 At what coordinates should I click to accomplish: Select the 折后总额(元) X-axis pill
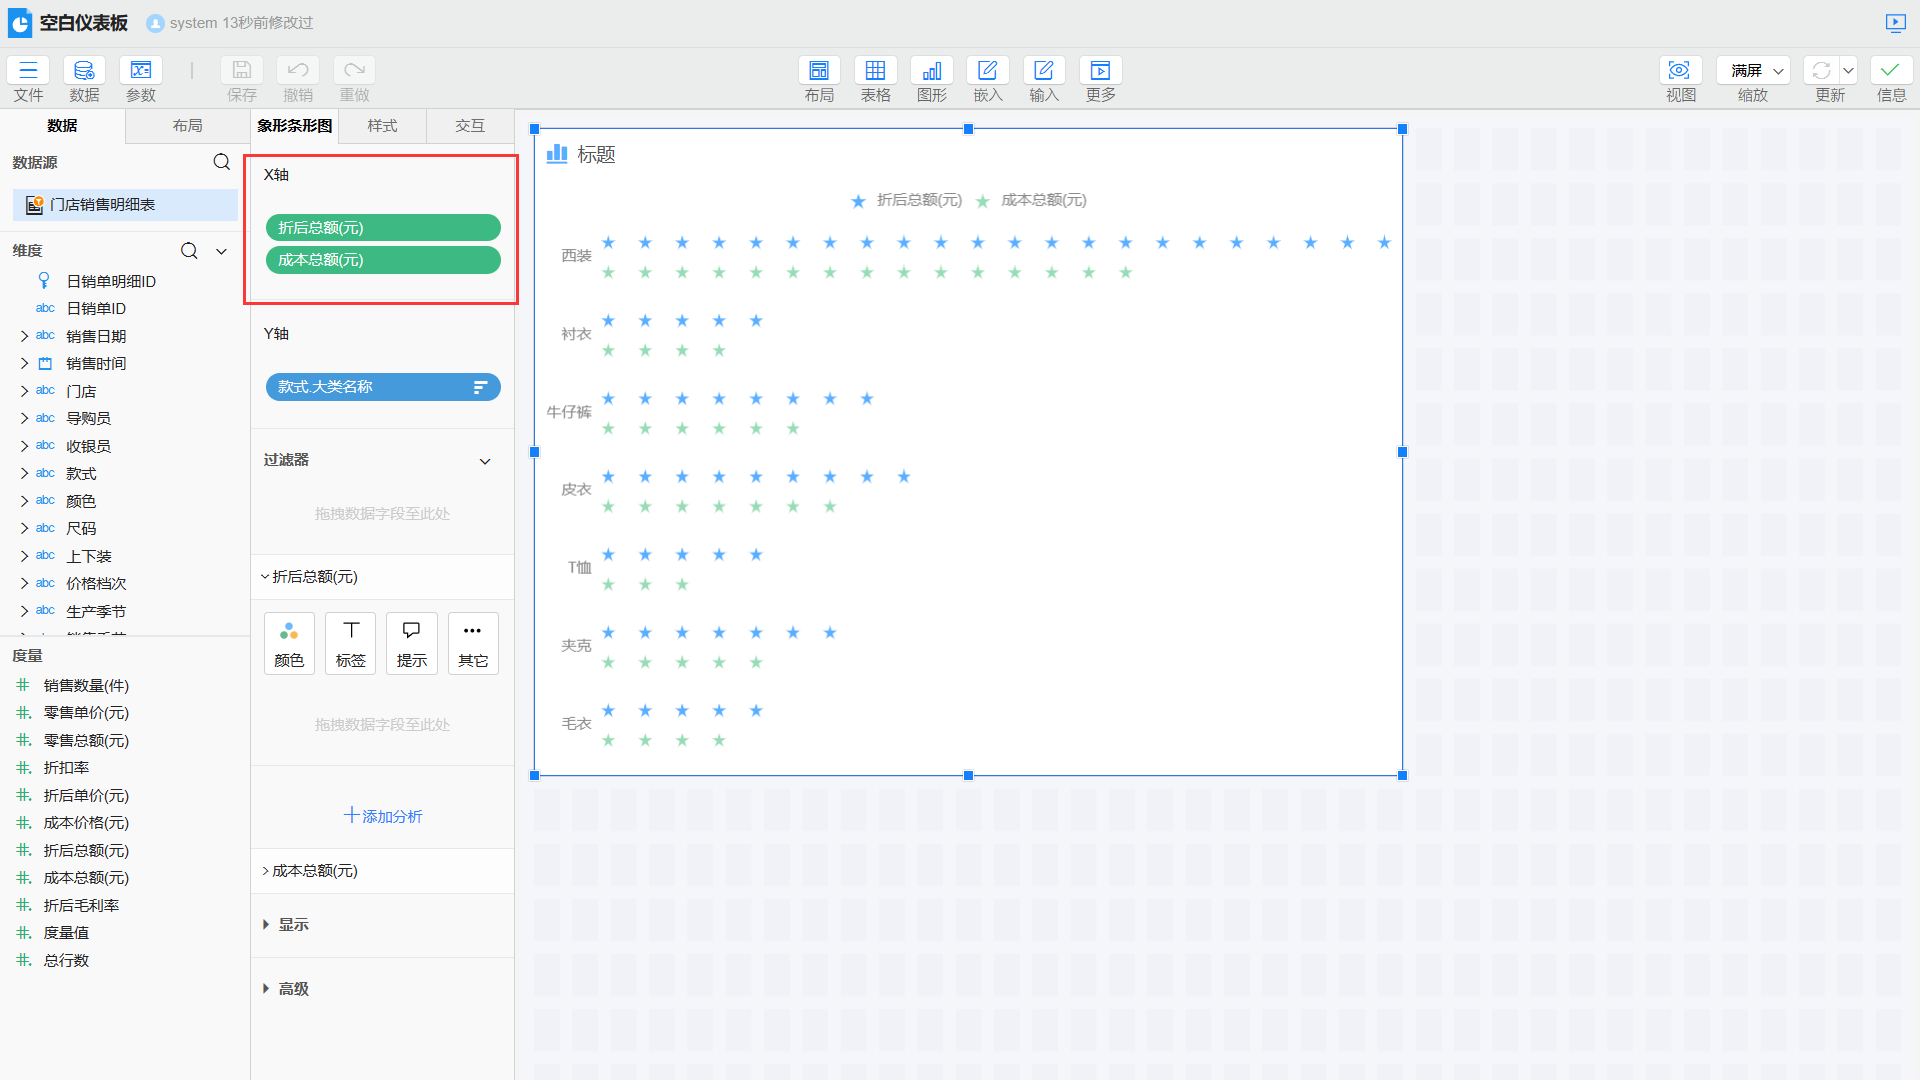382,228
